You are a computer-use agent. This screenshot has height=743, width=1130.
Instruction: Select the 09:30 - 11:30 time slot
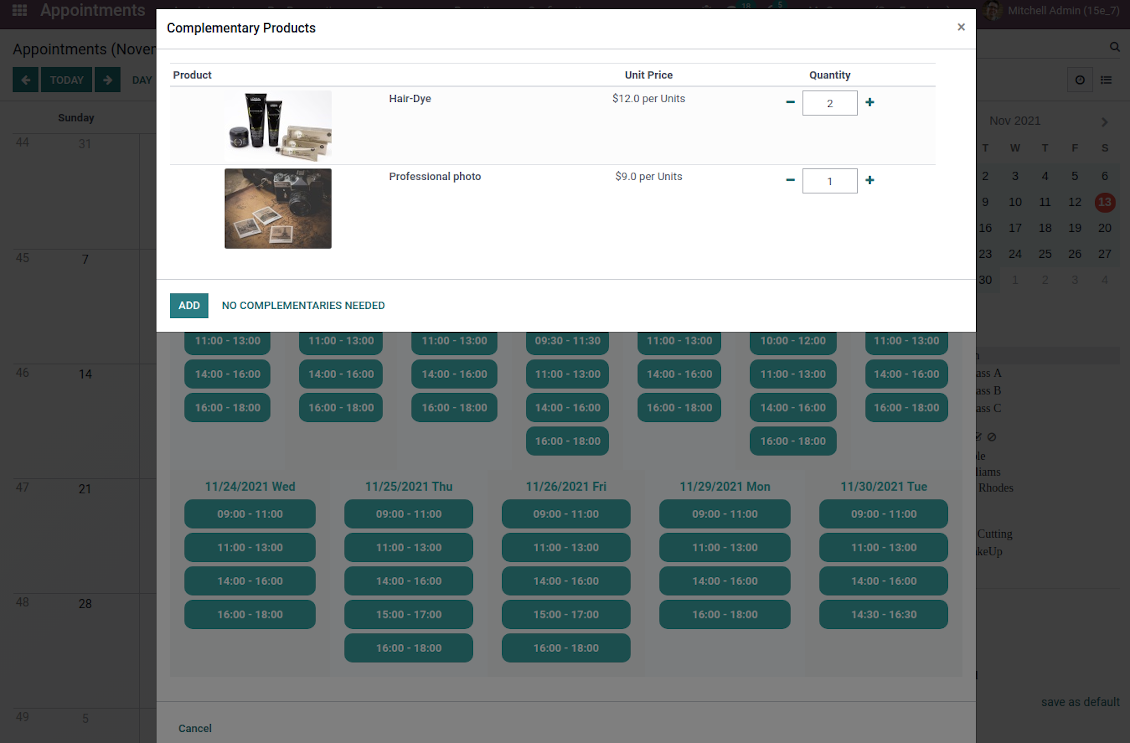coord(567,341)
